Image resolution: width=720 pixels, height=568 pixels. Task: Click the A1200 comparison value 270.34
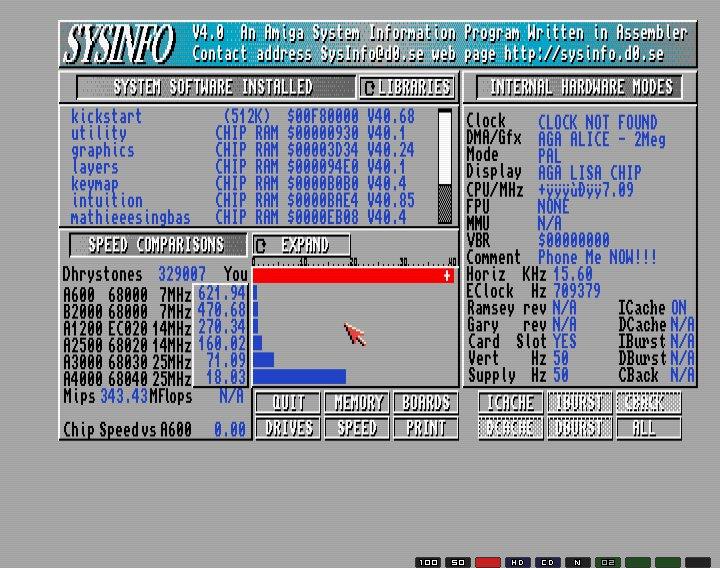click(222, 327)
